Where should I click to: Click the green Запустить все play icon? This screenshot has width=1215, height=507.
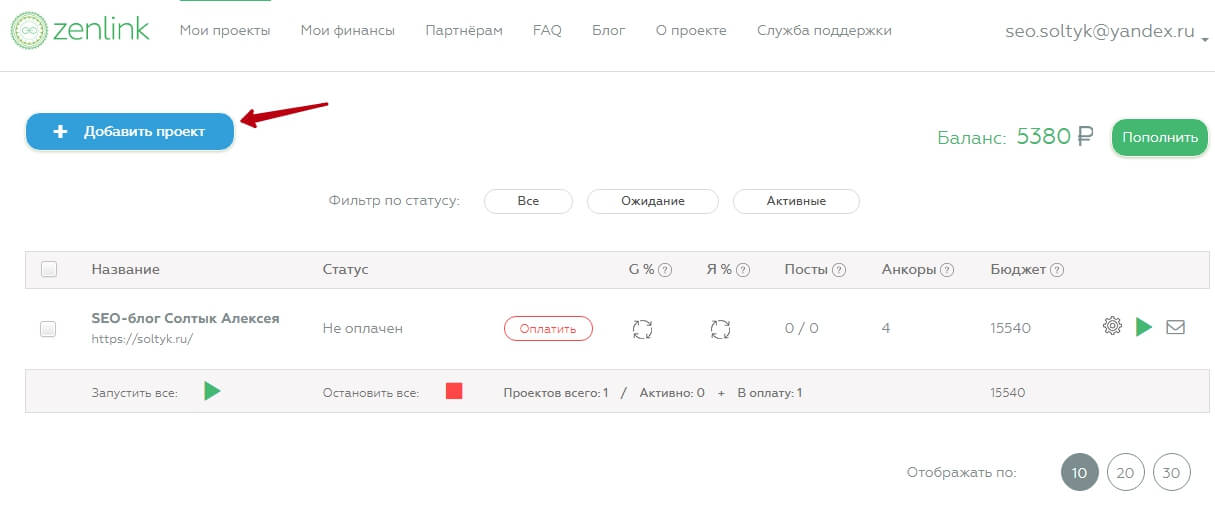[x=212, y=391]
